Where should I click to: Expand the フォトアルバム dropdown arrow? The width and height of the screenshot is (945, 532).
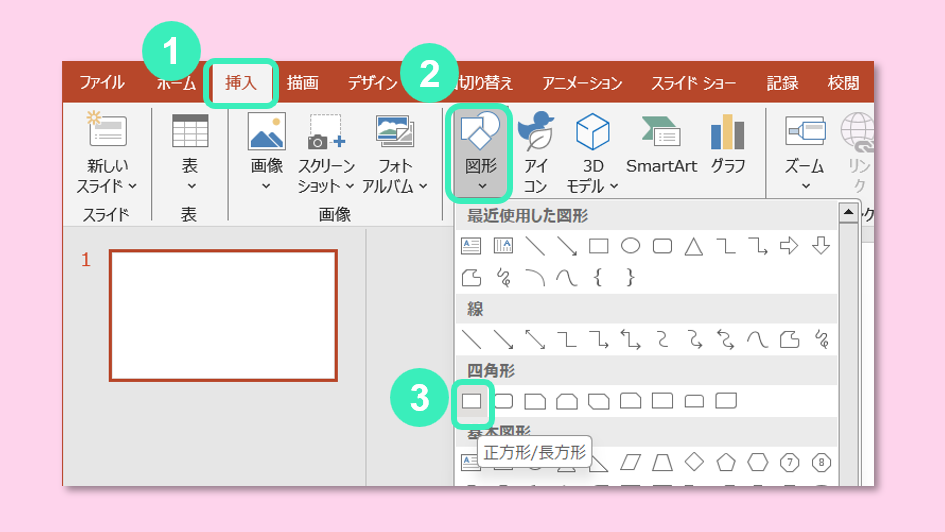click(x=423, y=186)
